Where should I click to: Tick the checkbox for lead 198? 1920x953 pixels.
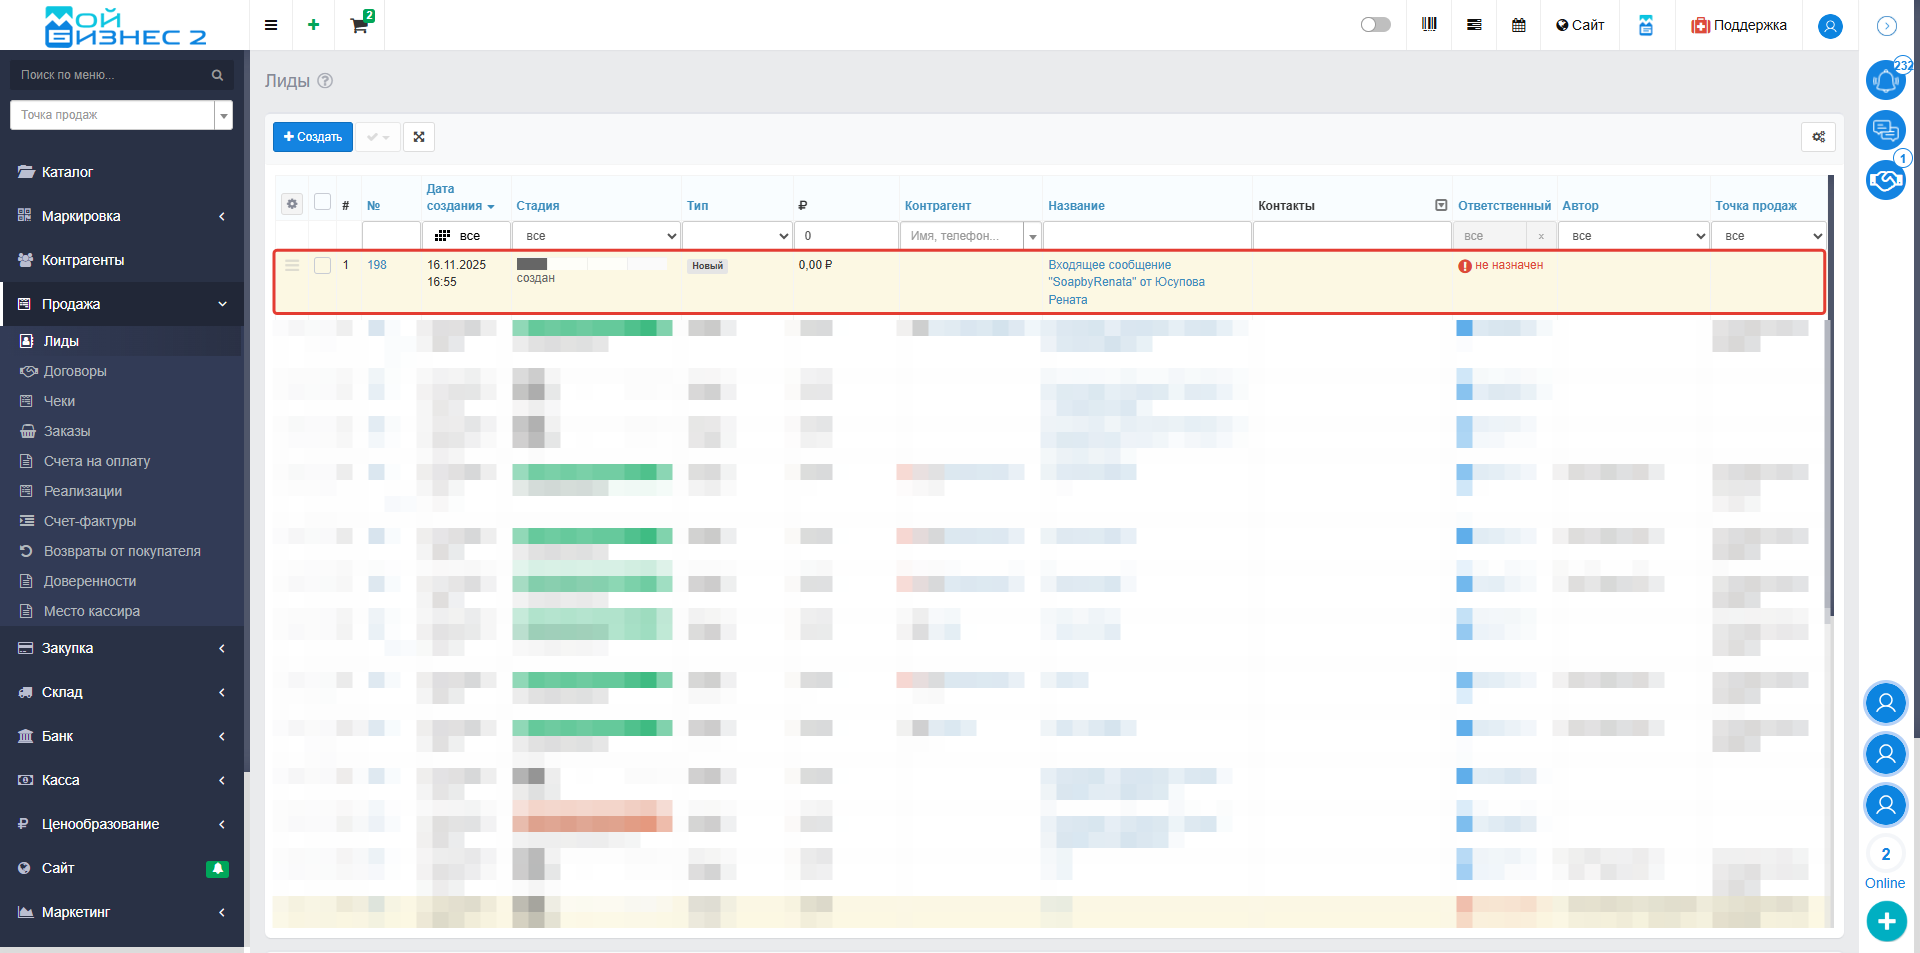pyautogui.click(x=322, y=265)
